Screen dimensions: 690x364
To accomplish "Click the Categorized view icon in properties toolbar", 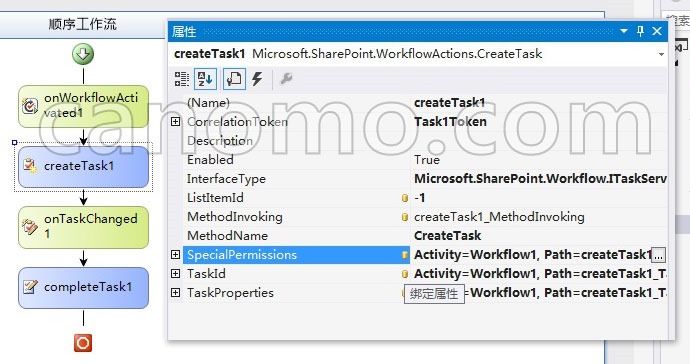I will coord(181,79).
